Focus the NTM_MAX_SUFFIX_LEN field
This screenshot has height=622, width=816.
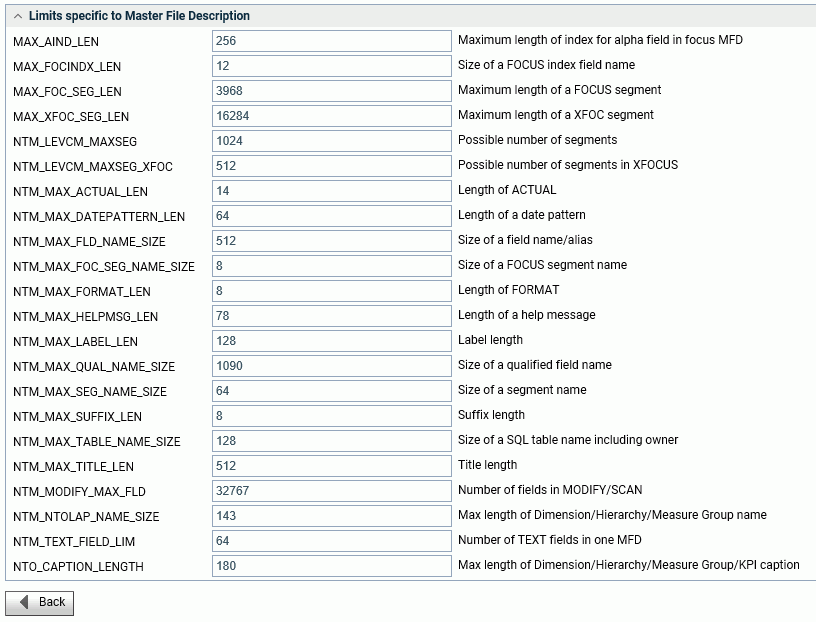(x=332, y=416)
